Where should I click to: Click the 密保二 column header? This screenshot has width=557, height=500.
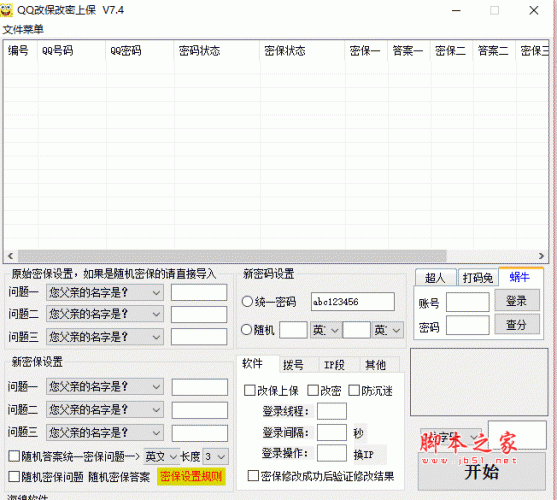451,51
